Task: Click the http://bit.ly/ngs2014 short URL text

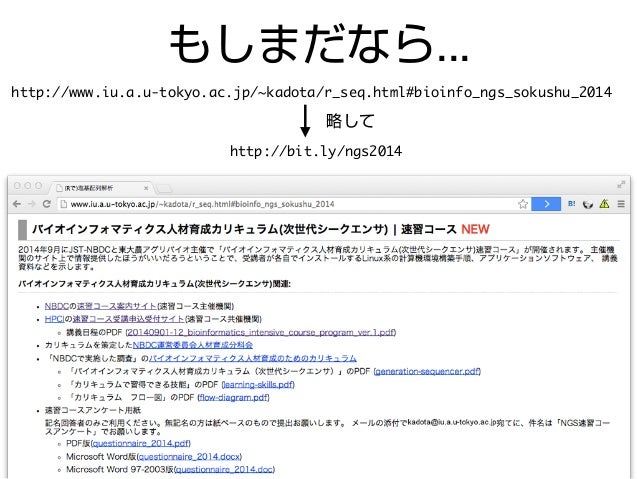Action: [316, 151]
